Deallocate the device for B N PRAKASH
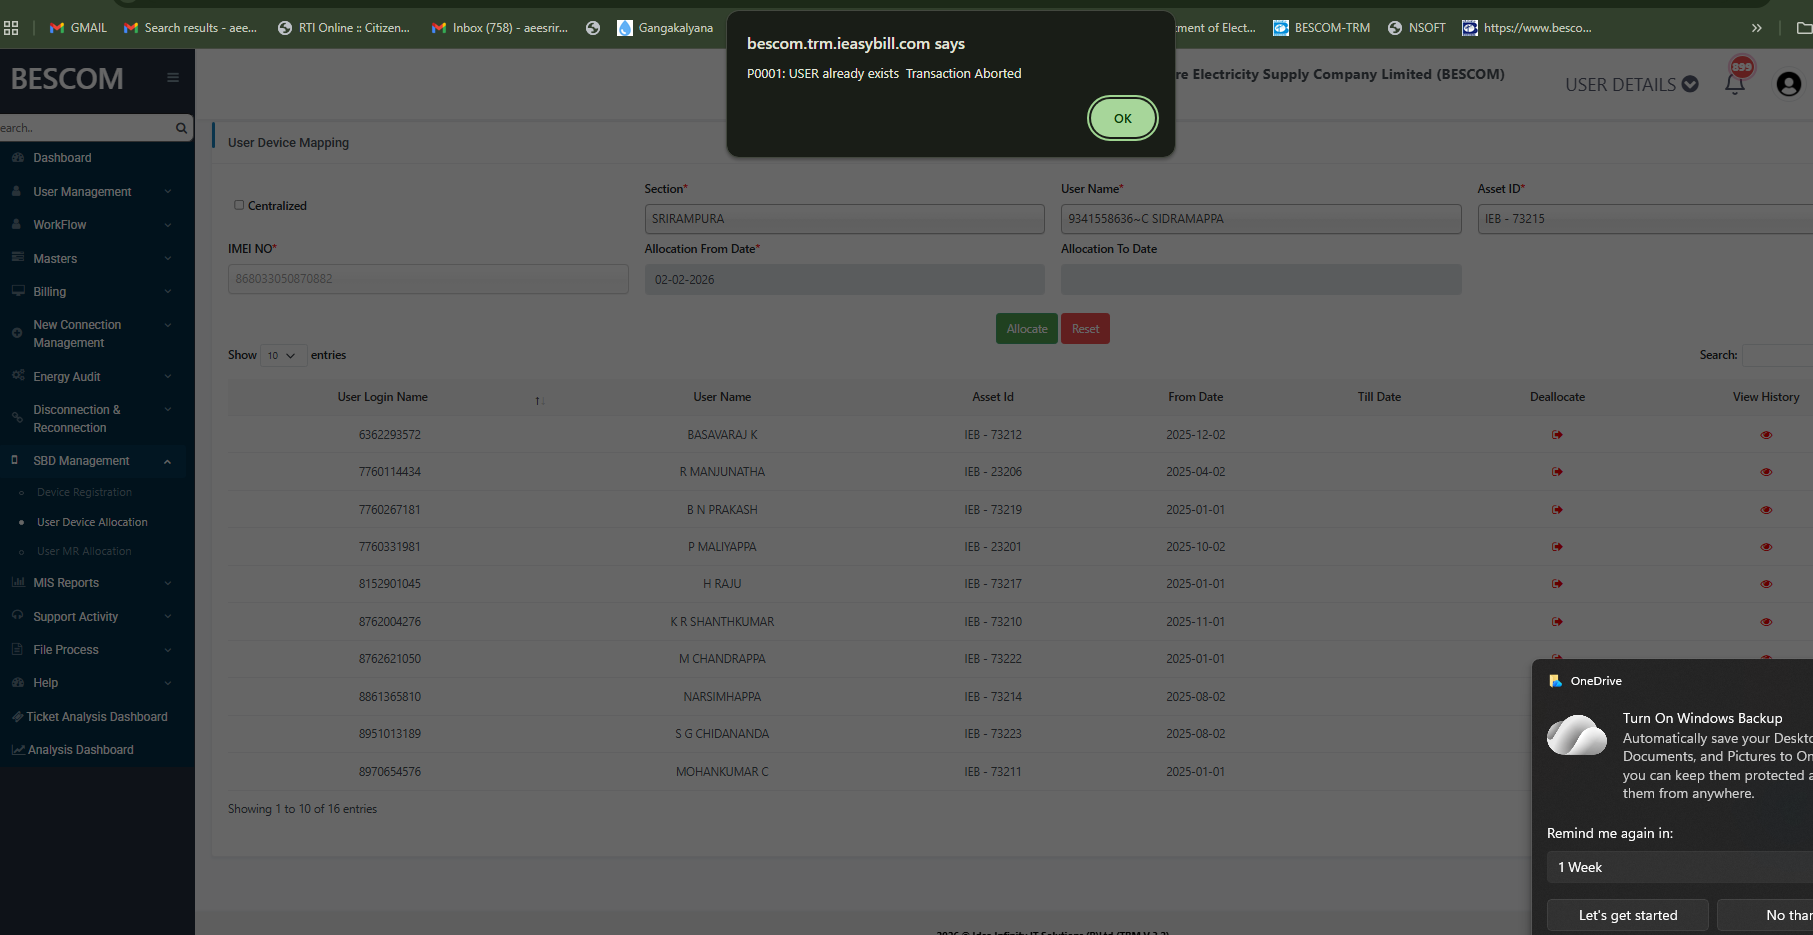This screenshot has width=1813, height=935. [1557, 510]
